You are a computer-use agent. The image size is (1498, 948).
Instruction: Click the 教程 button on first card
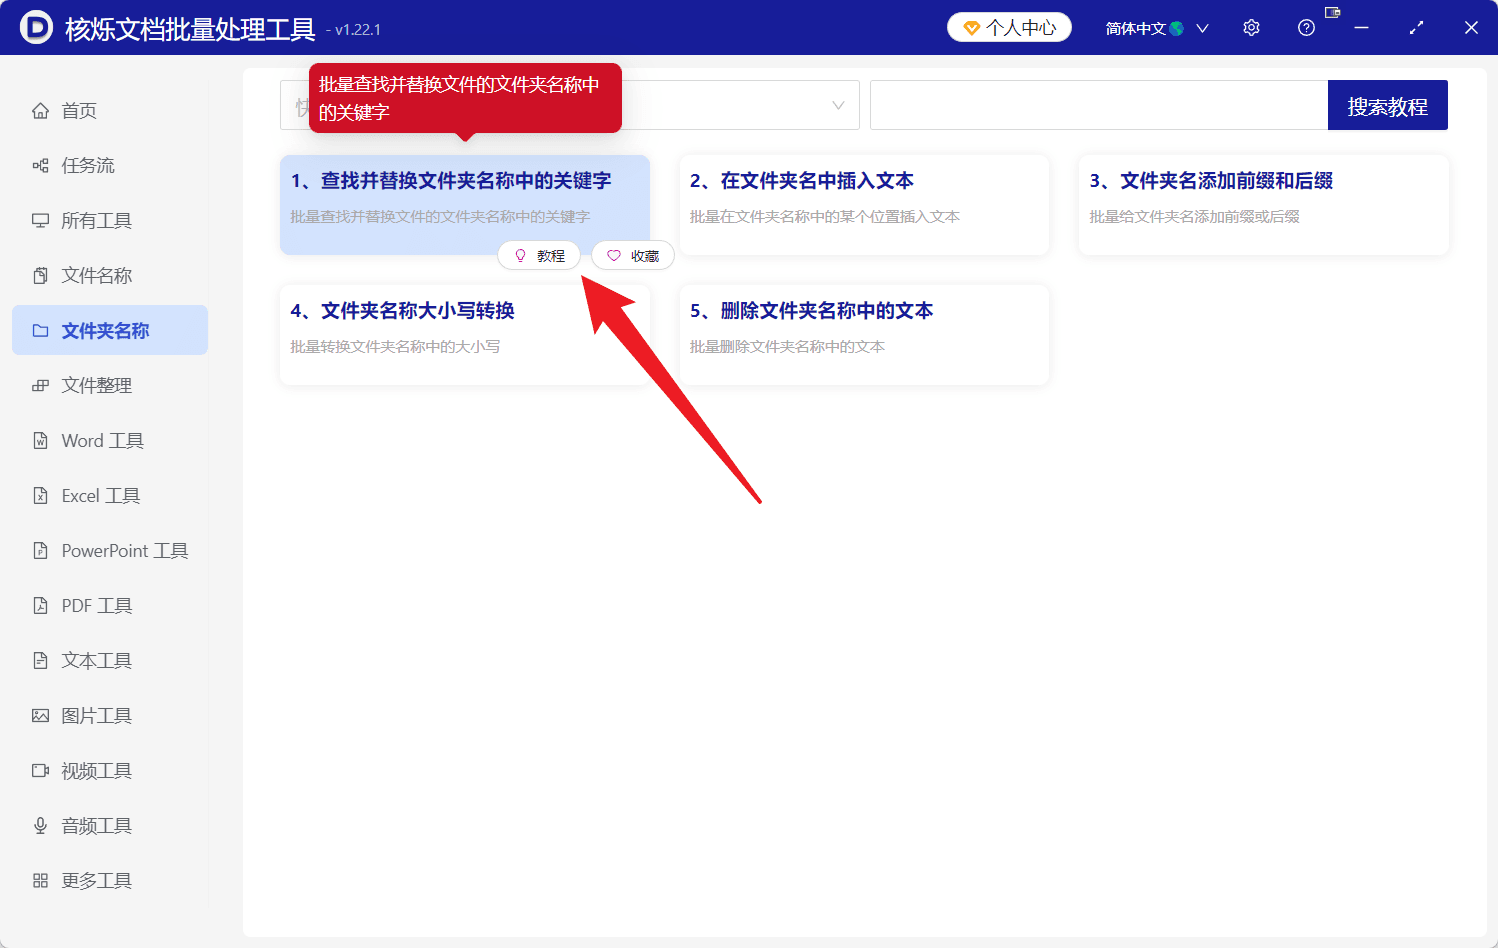pos(539,256)
